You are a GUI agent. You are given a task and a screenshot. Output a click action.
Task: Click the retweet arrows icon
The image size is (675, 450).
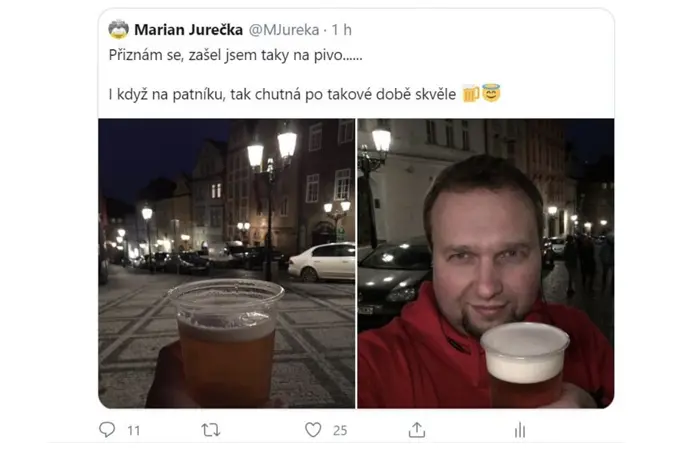[x=211, y=430]
